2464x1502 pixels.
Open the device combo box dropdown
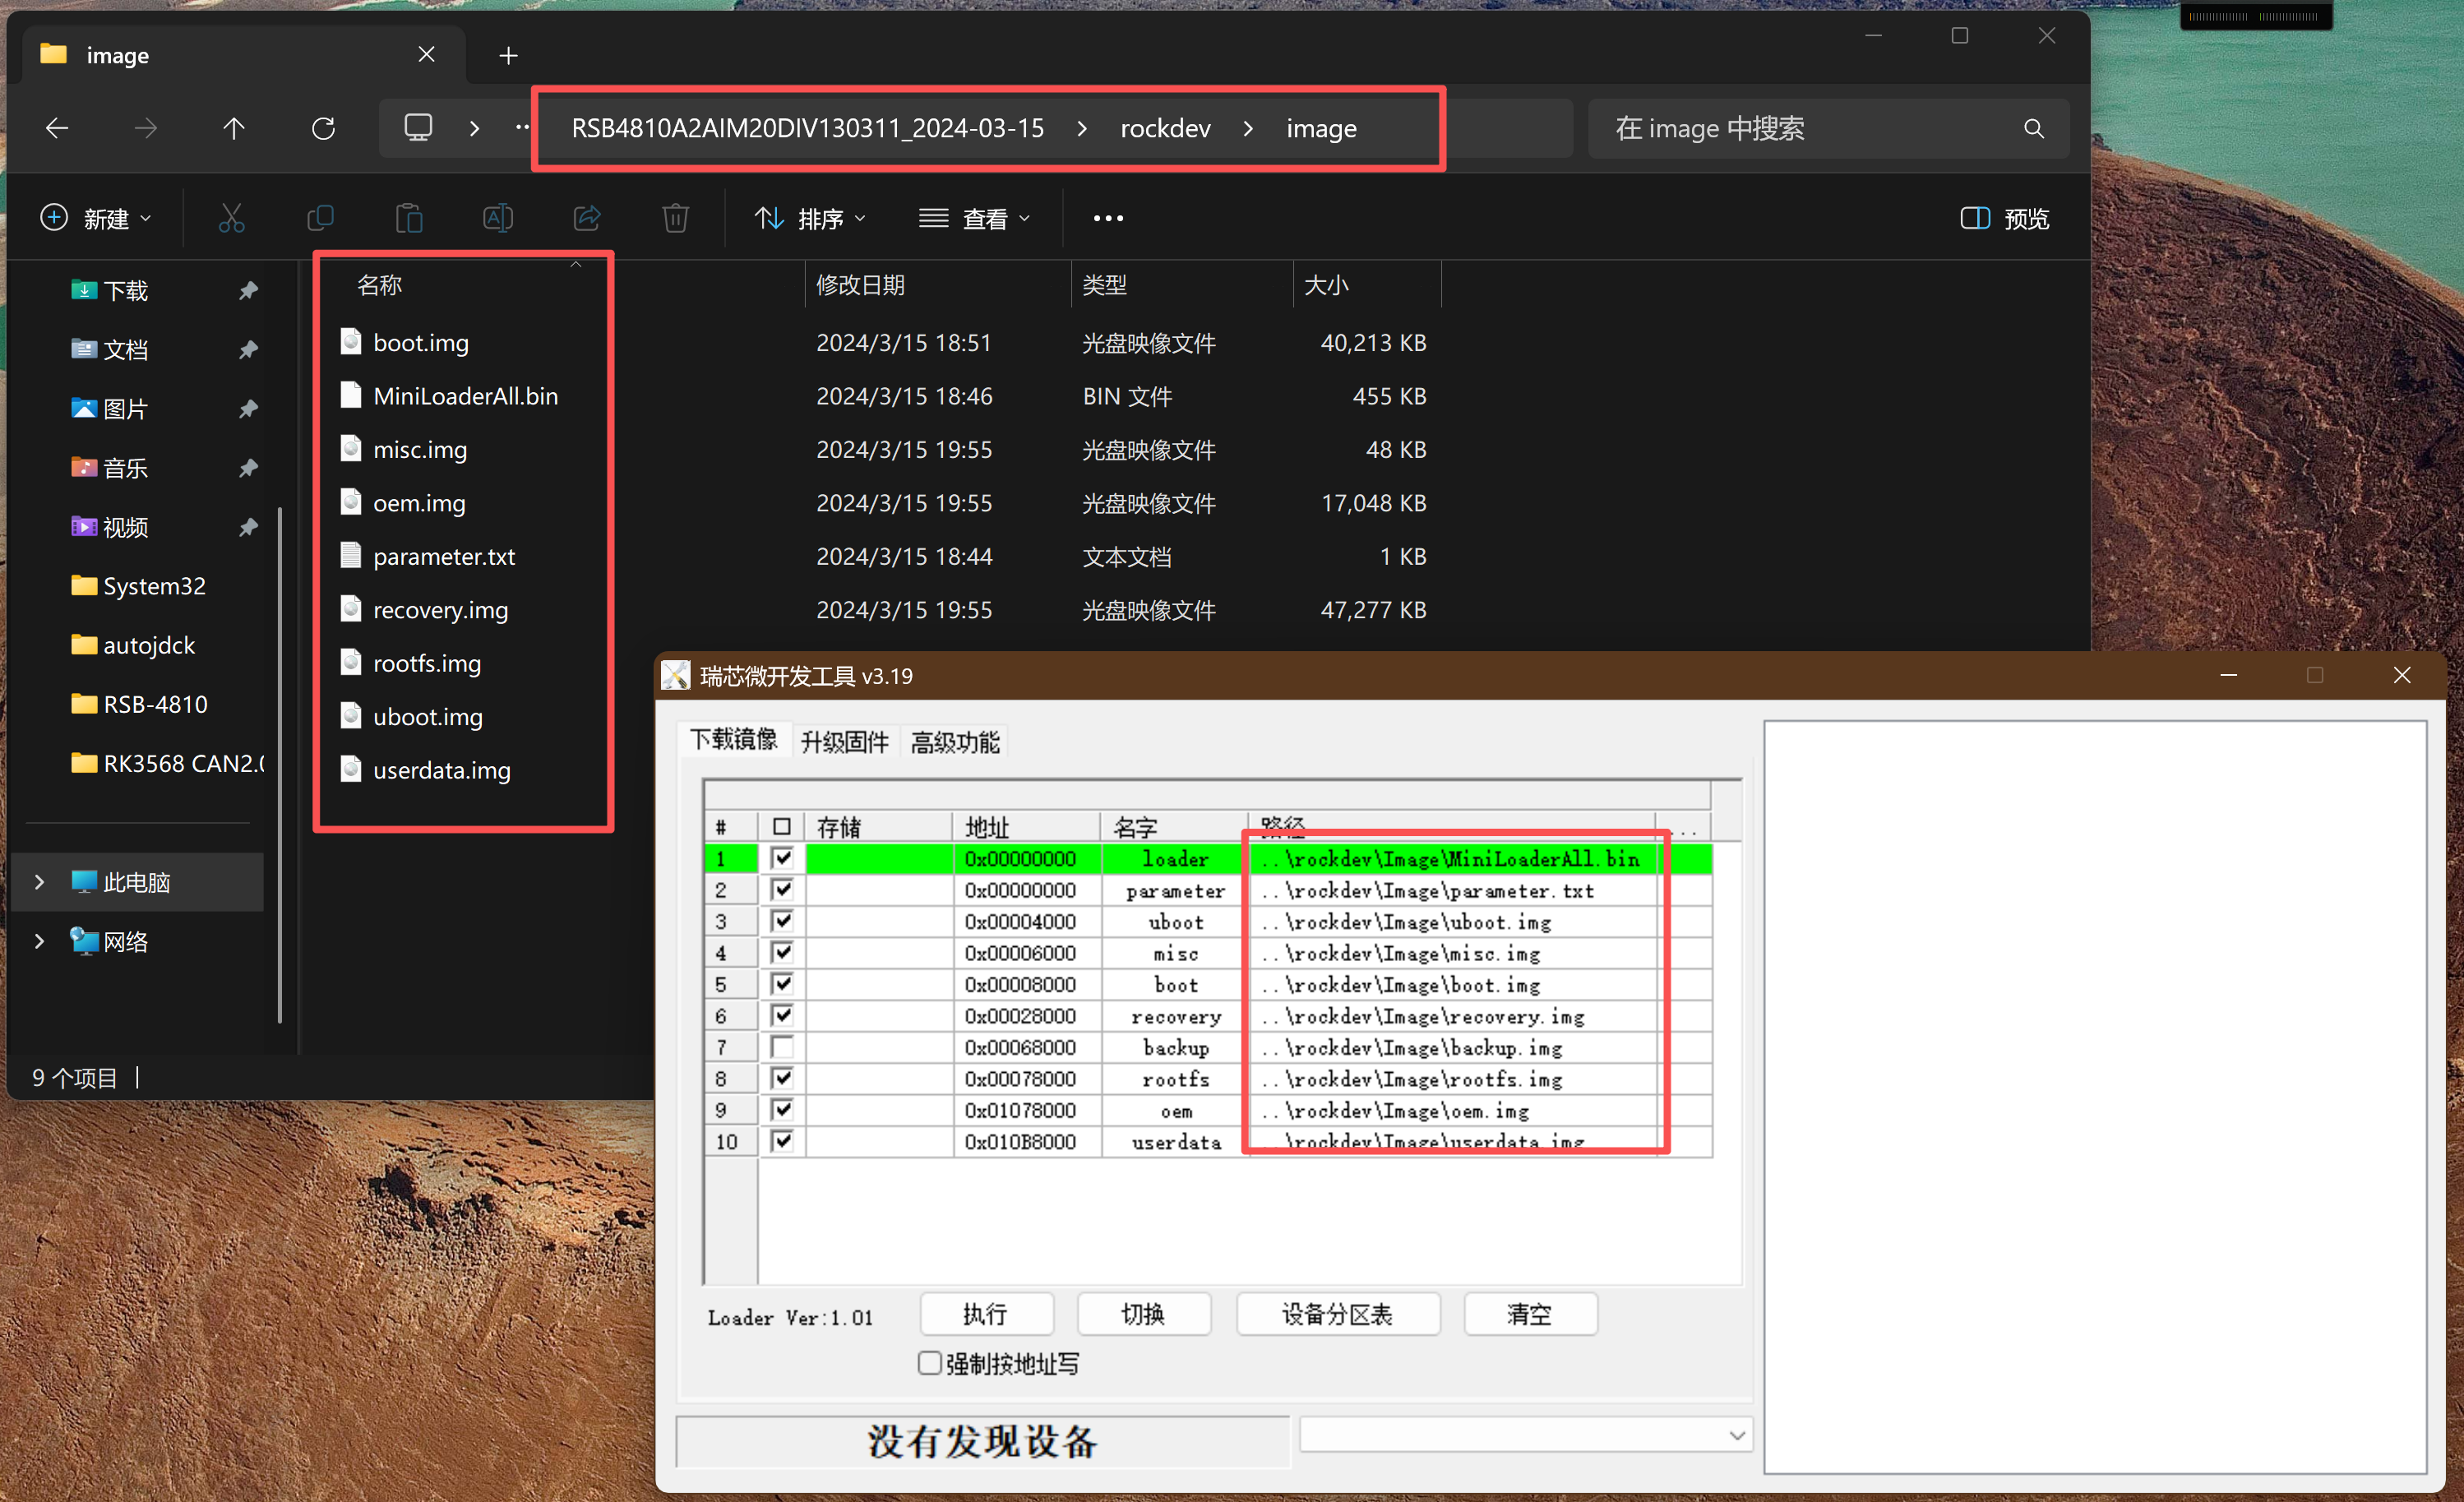[x=1737, y=1435]
